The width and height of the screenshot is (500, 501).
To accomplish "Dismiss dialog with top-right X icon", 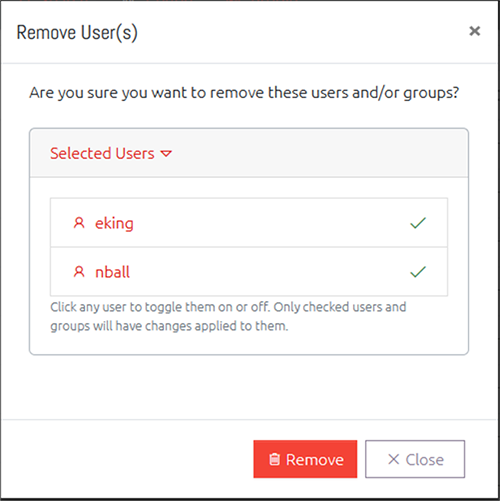I will 475,31.
